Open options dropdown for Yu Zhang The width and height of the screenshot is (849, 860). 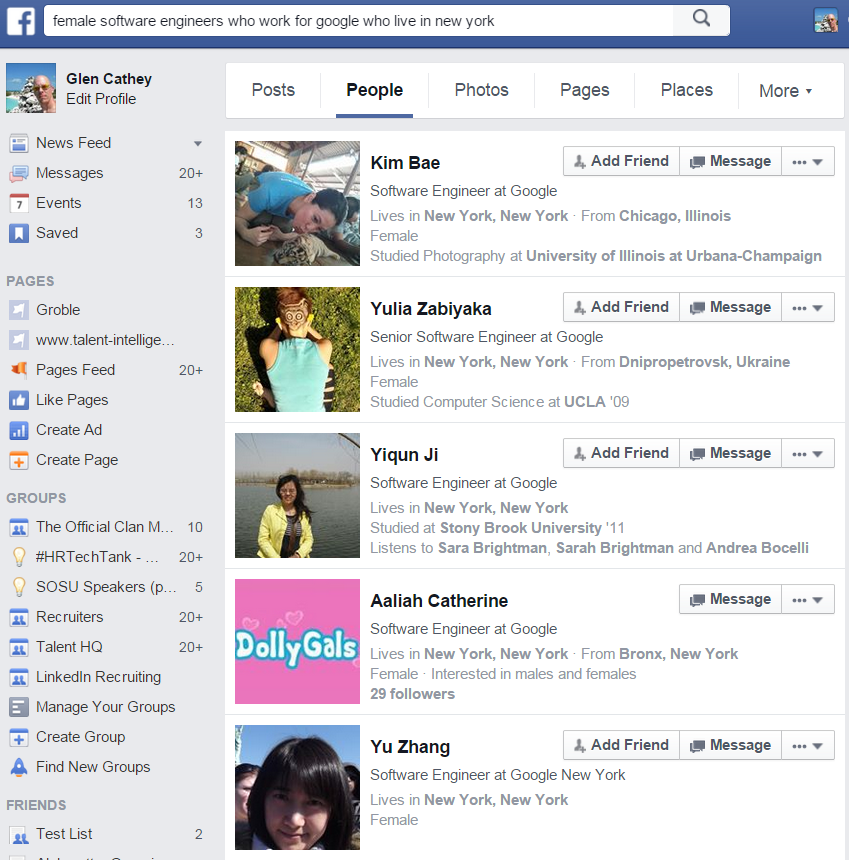(807, 745)
